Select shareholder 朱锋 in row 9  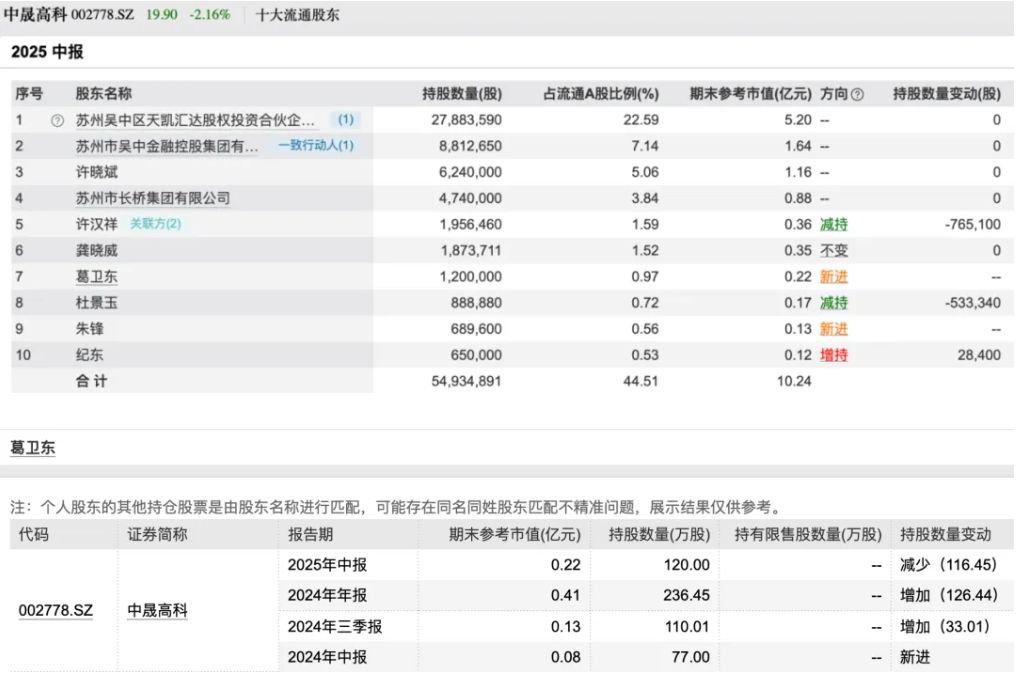(x=90, y=329)
